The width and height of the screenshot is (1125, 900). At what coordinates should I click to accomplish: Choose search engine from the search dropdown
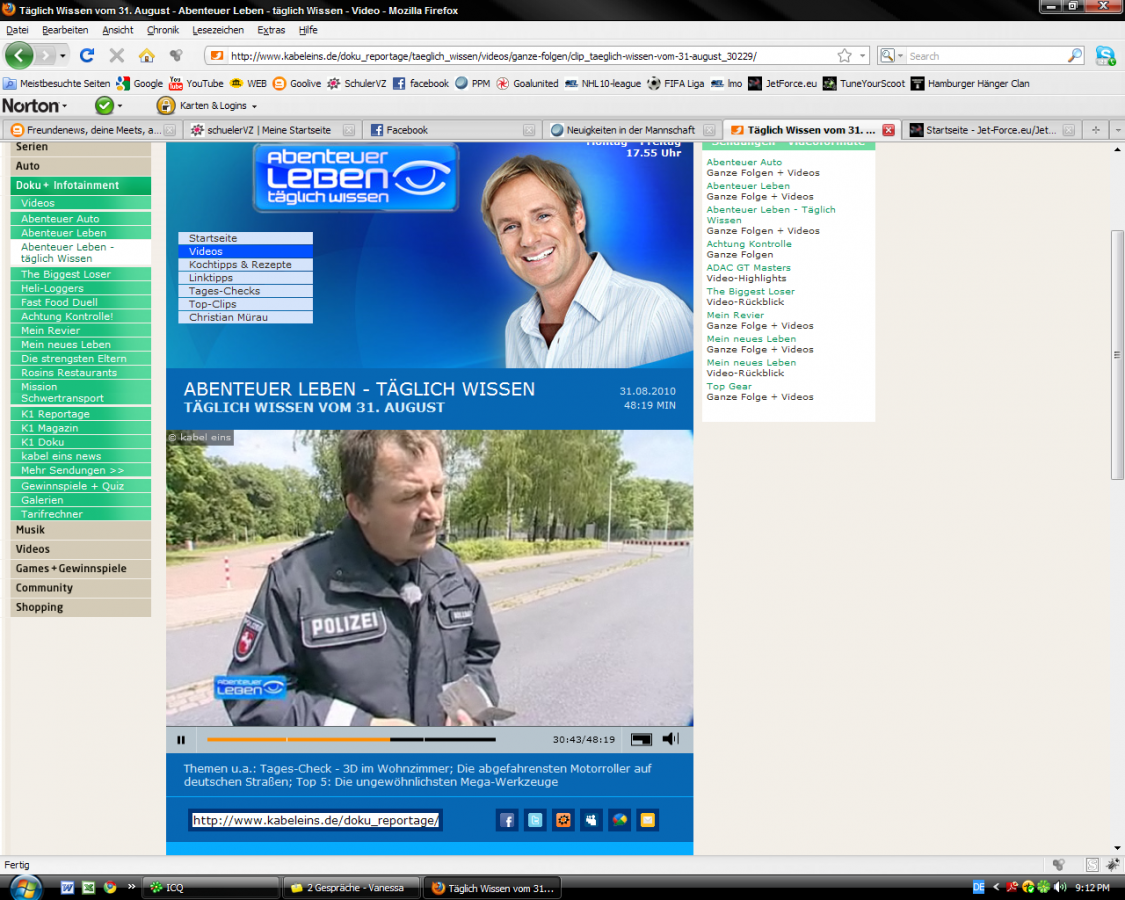point(892,55)
